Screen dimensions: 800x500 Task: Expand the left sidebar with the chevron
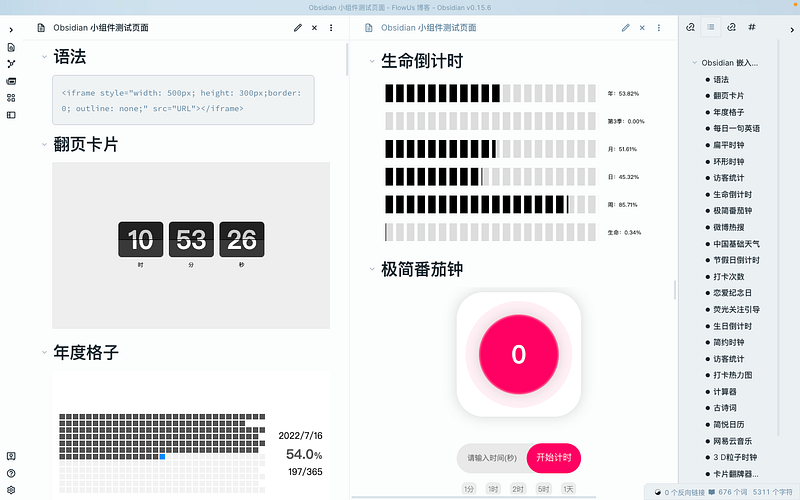[11, 30]
